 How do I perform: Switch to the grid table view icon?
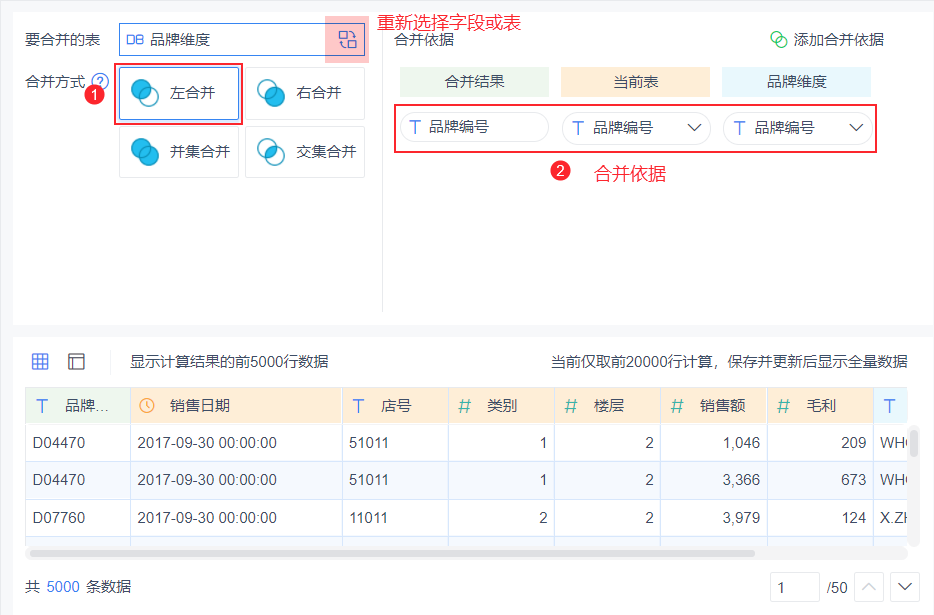(x=40, y=361)
